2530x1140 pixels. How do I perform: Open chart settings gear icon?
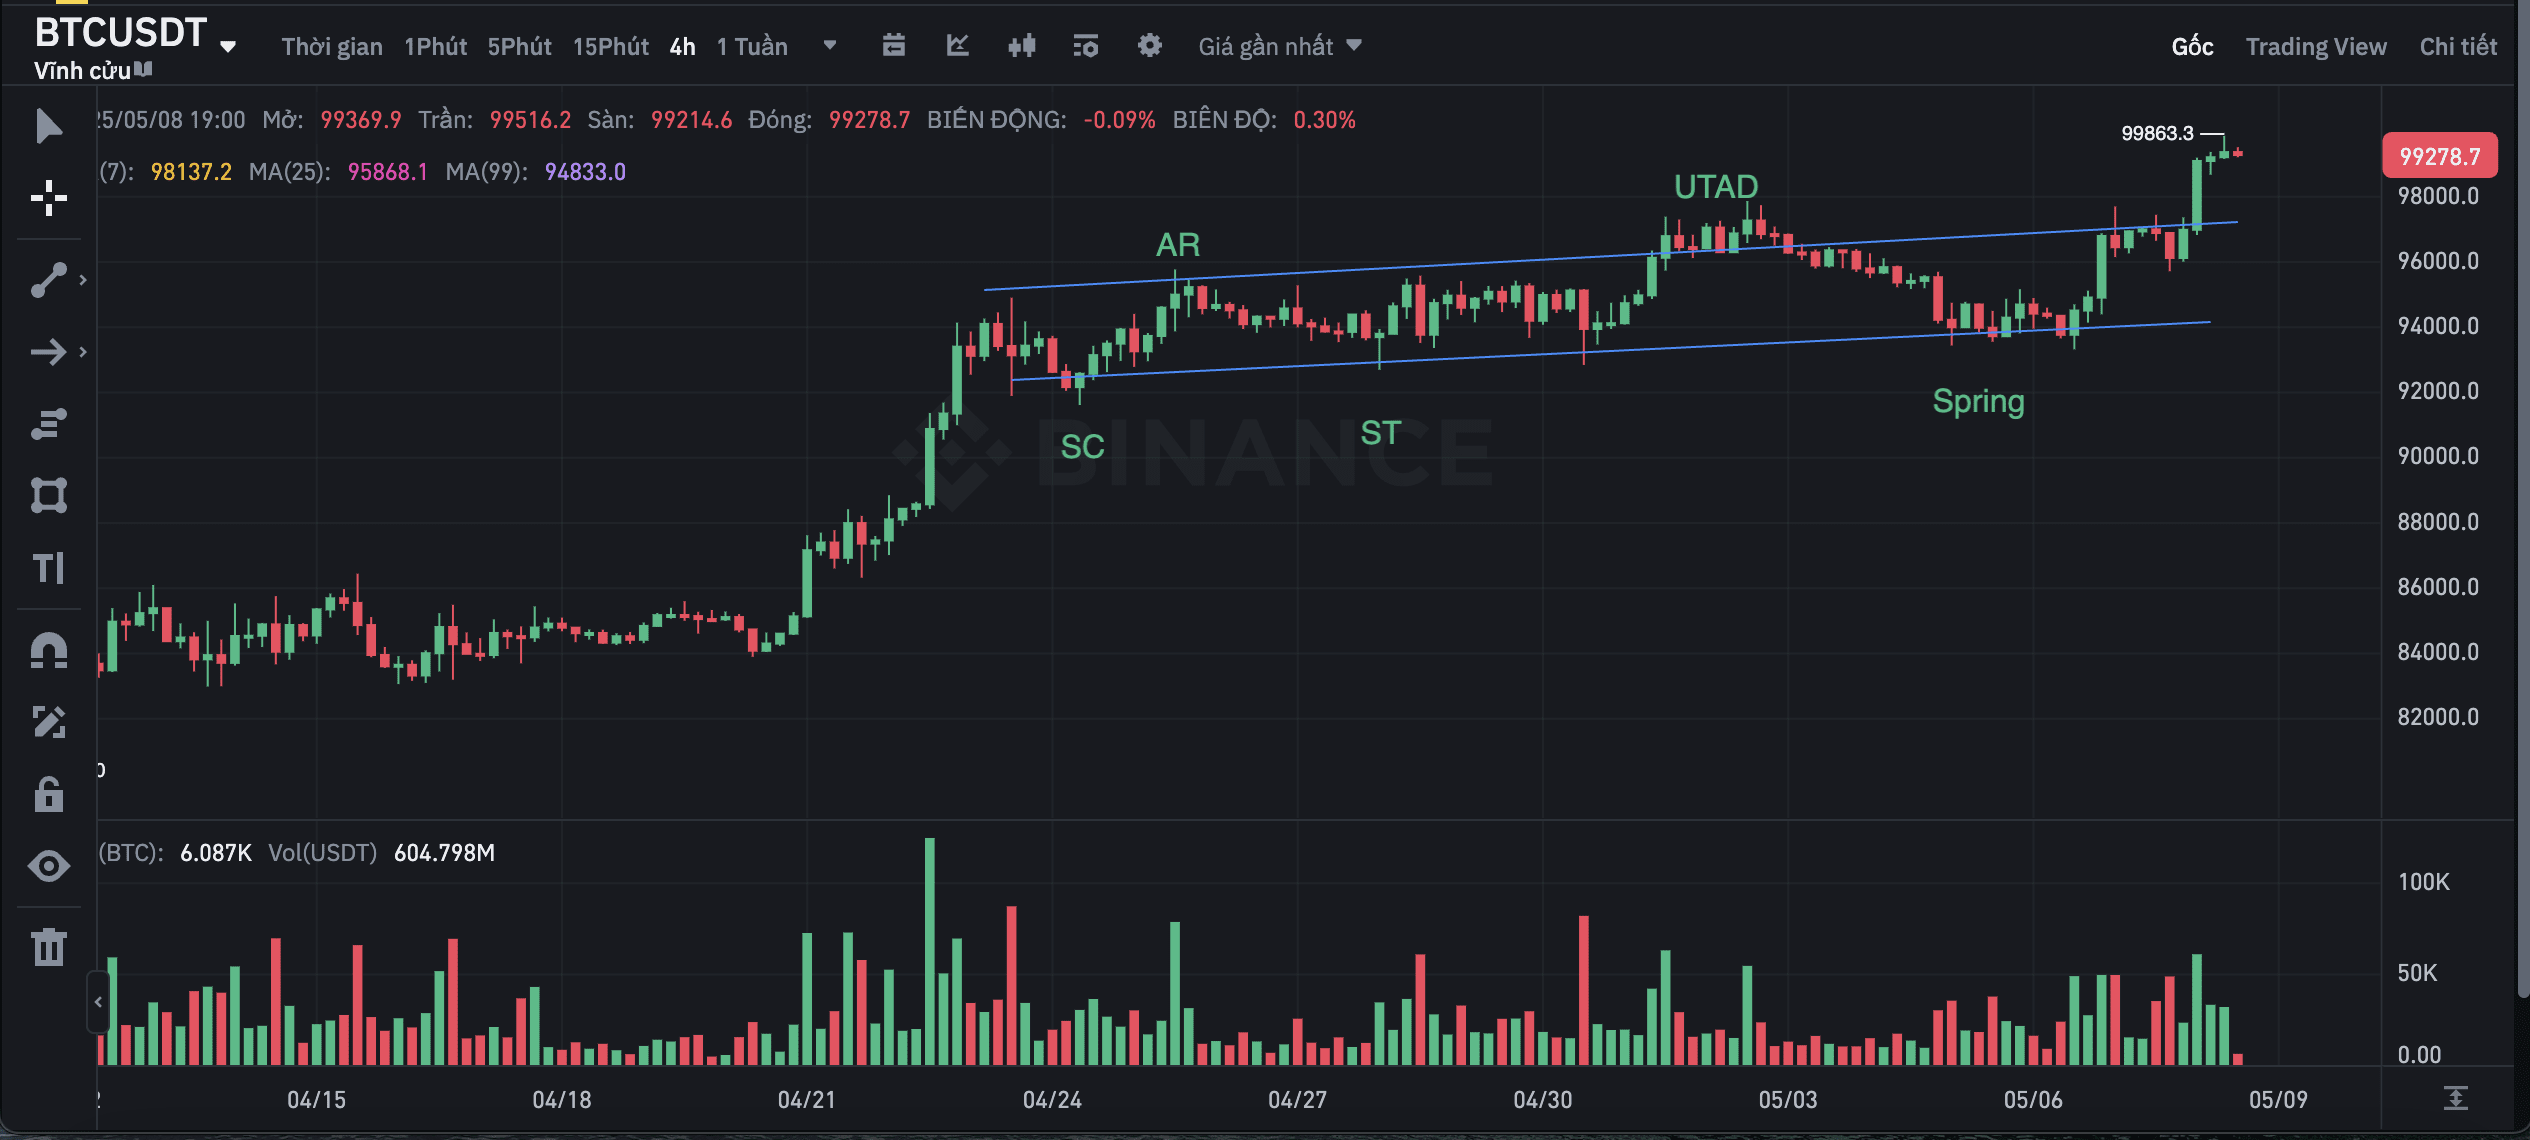[1150, 45]
